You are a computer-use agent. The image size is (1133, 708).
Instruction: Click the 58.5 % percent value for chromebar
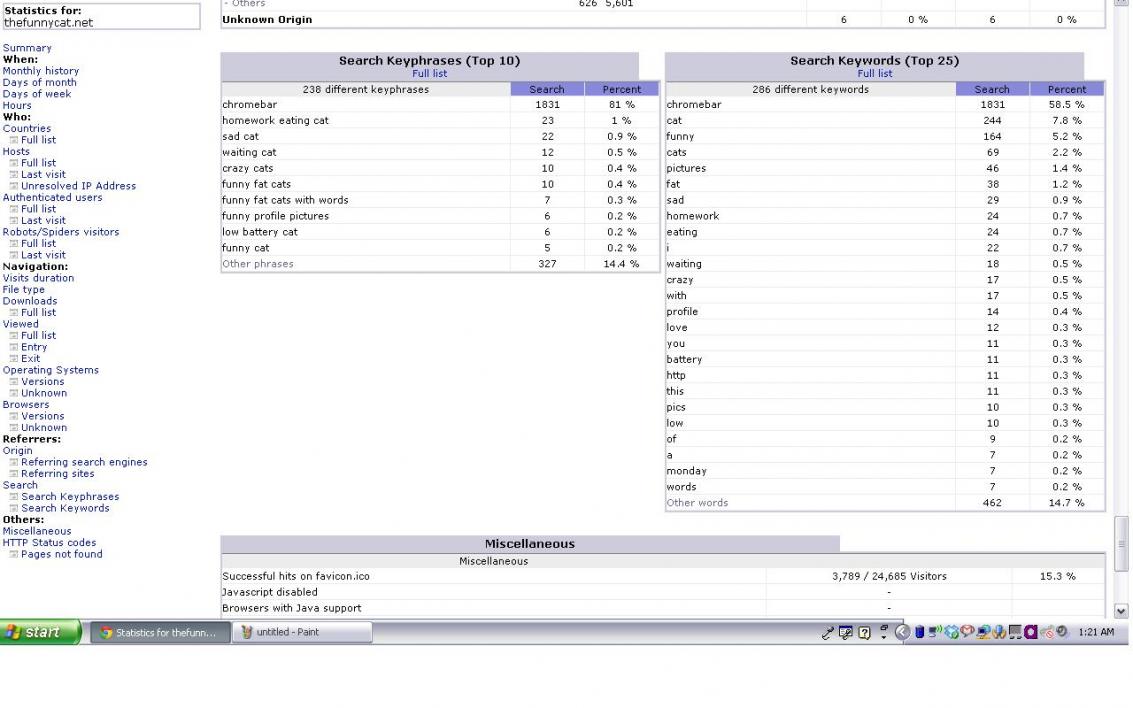[x=1067, y=105]
